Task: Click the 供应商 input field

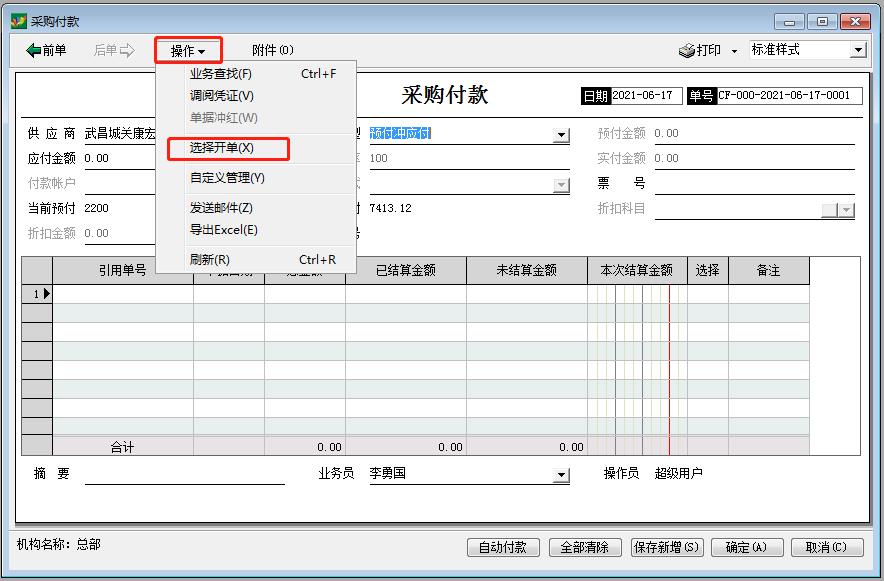Action: click(120, 134)
